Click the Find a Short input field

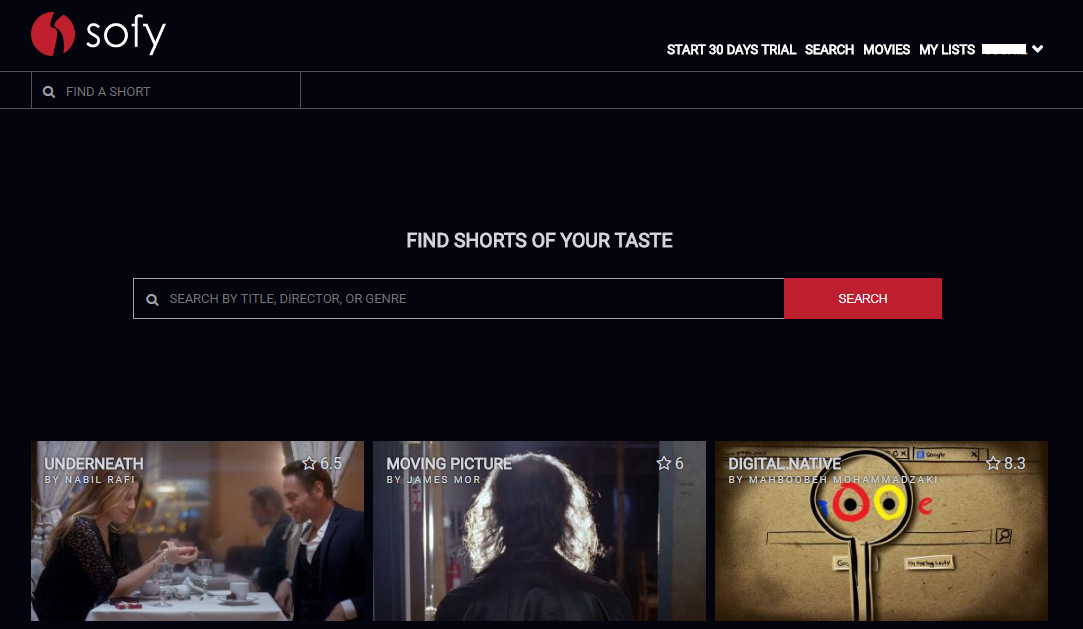pyautogui.click(x=166, y=90)
